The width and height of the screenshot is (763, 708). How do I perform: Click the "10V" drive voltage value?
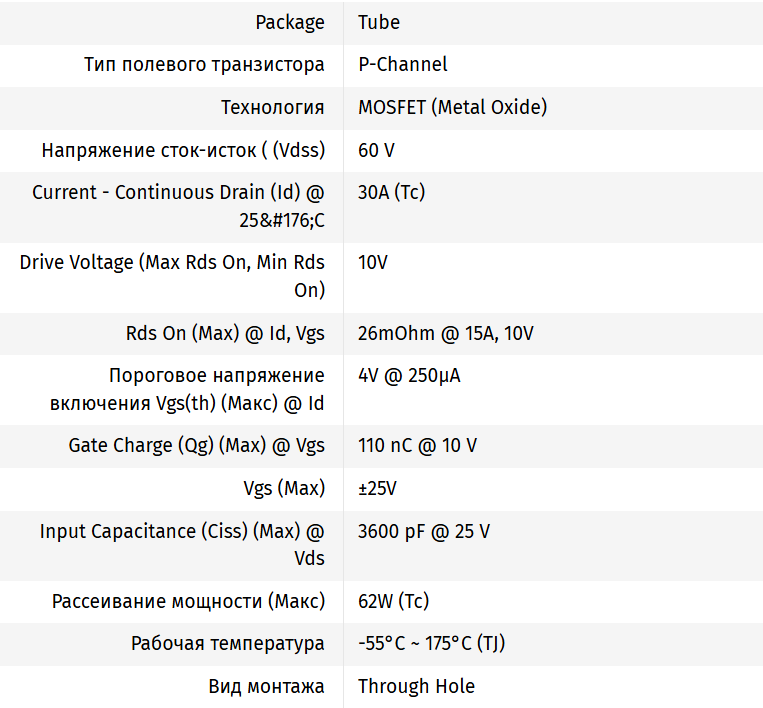[372, 263]
